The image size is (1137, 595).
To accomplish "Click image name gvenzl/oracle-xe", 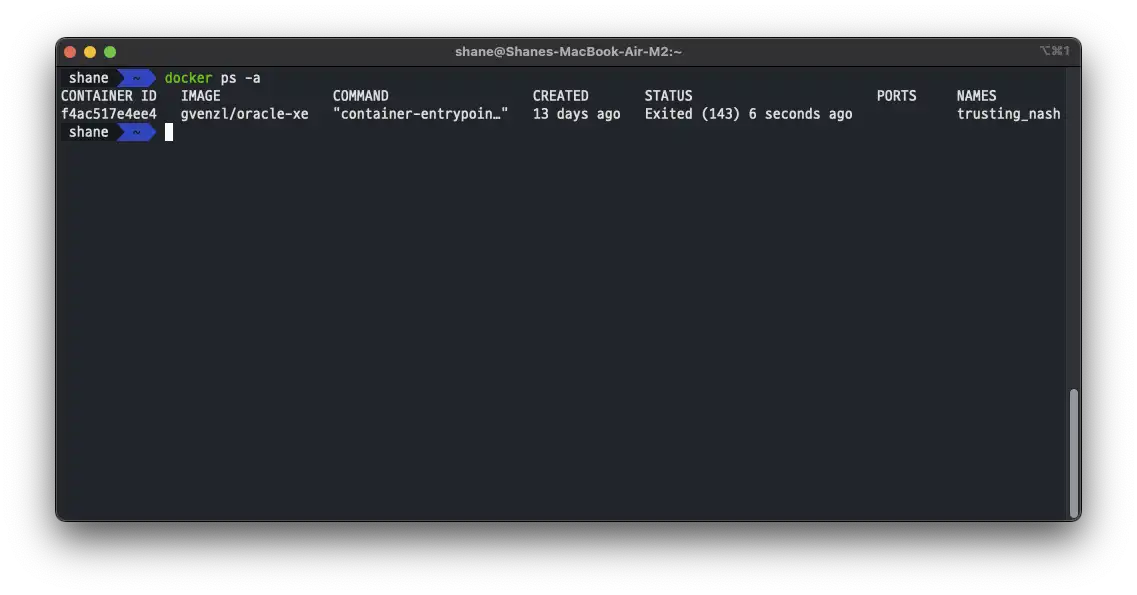I will click(x=244, y=114).
